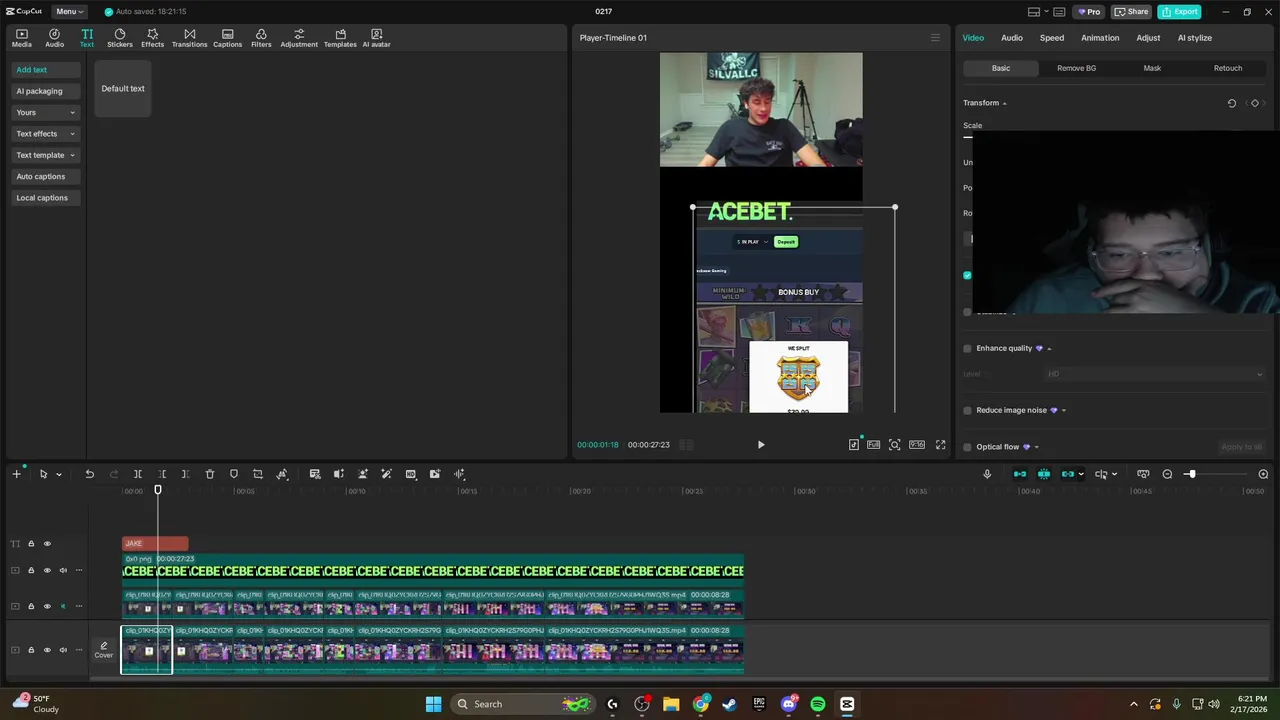Screen dimensions: 1280x720
Task: Switch to the Animation inspector tab
Action: coord(1100,38)
